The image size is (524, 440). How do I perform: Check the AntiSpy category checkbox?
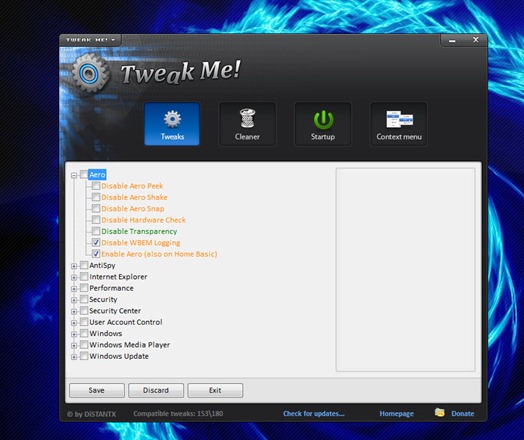coord(84,265)
